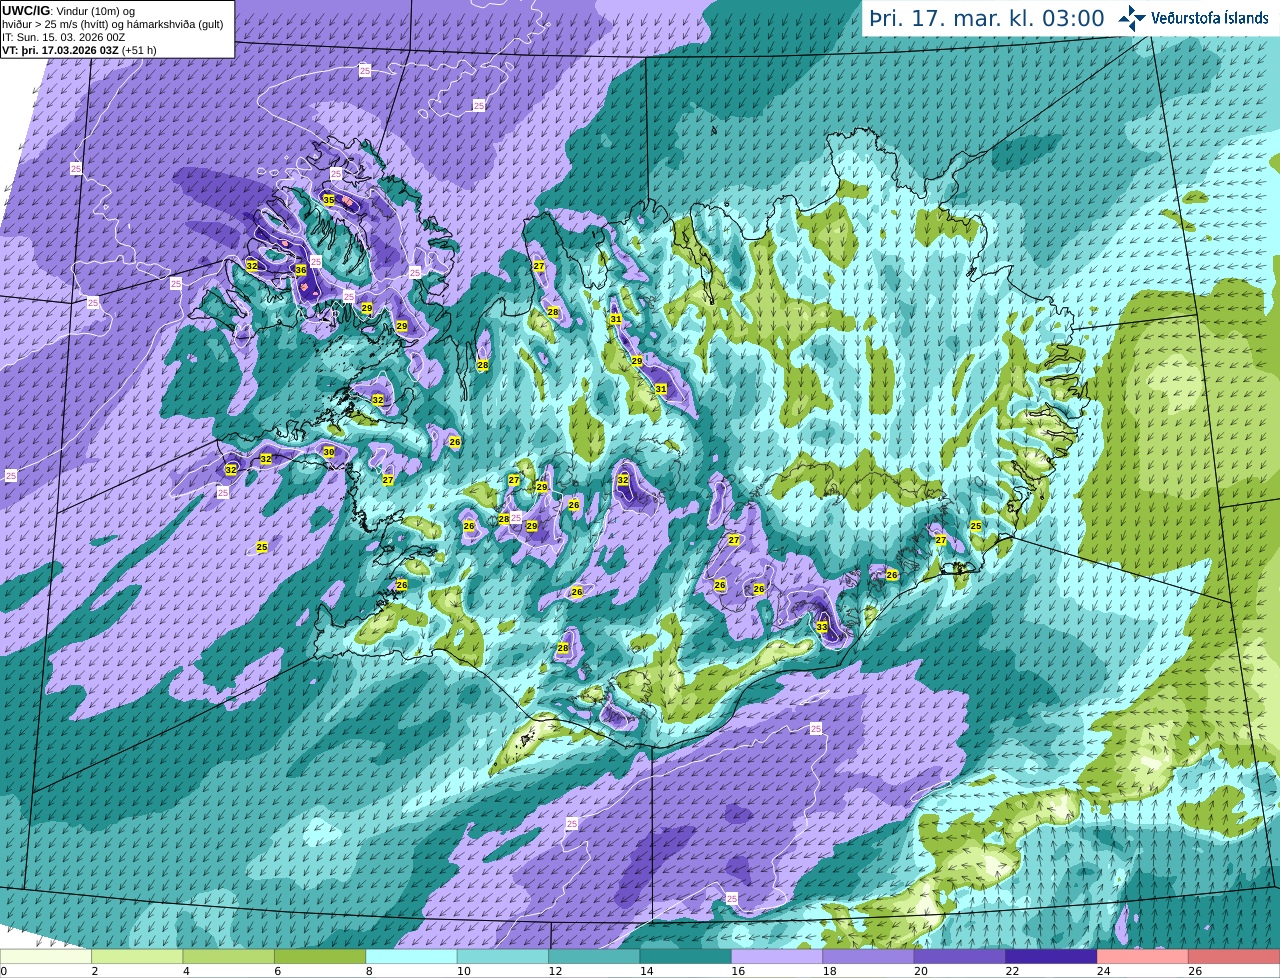Pick the light cyan 8–10 legend swatch
The height and width of the screenshot is (978, 1280).
(x=411, y=957)
